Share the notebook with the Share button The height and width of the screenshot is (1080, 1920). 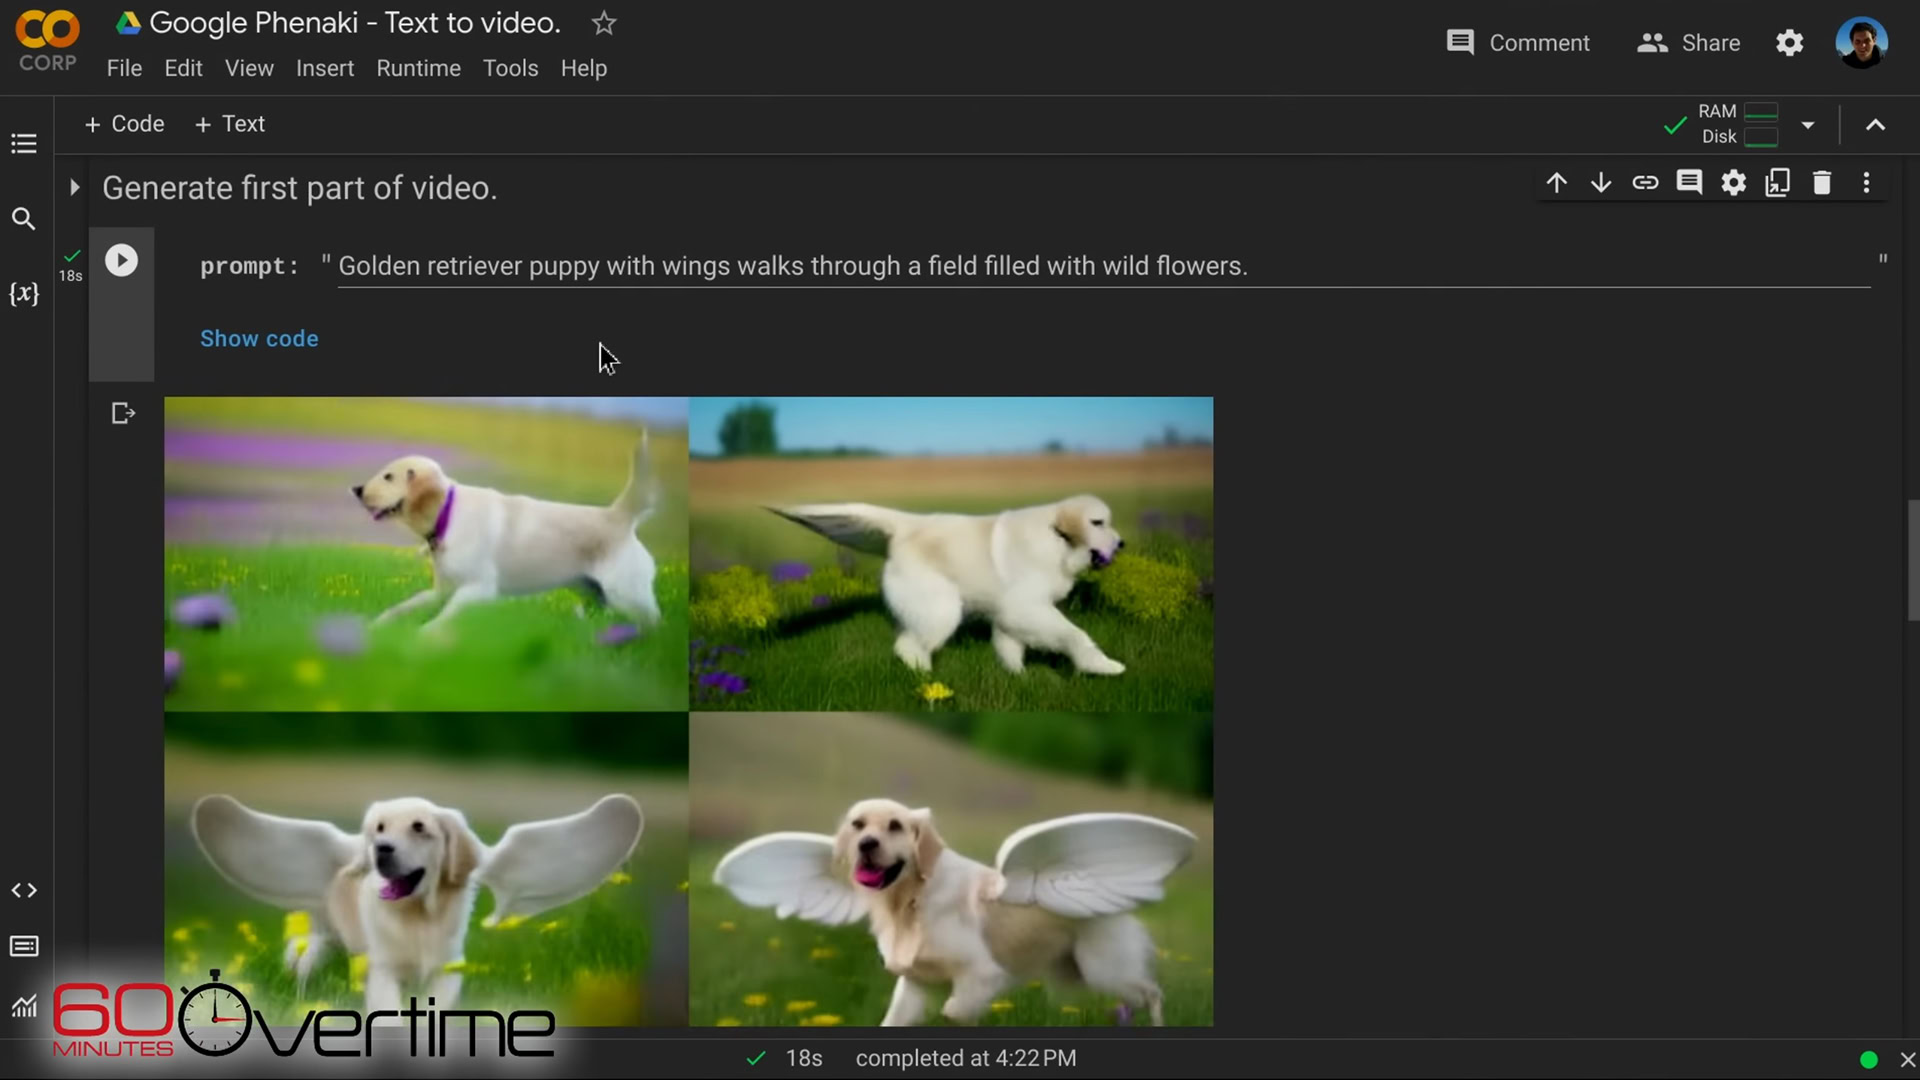coord(1690,42)
